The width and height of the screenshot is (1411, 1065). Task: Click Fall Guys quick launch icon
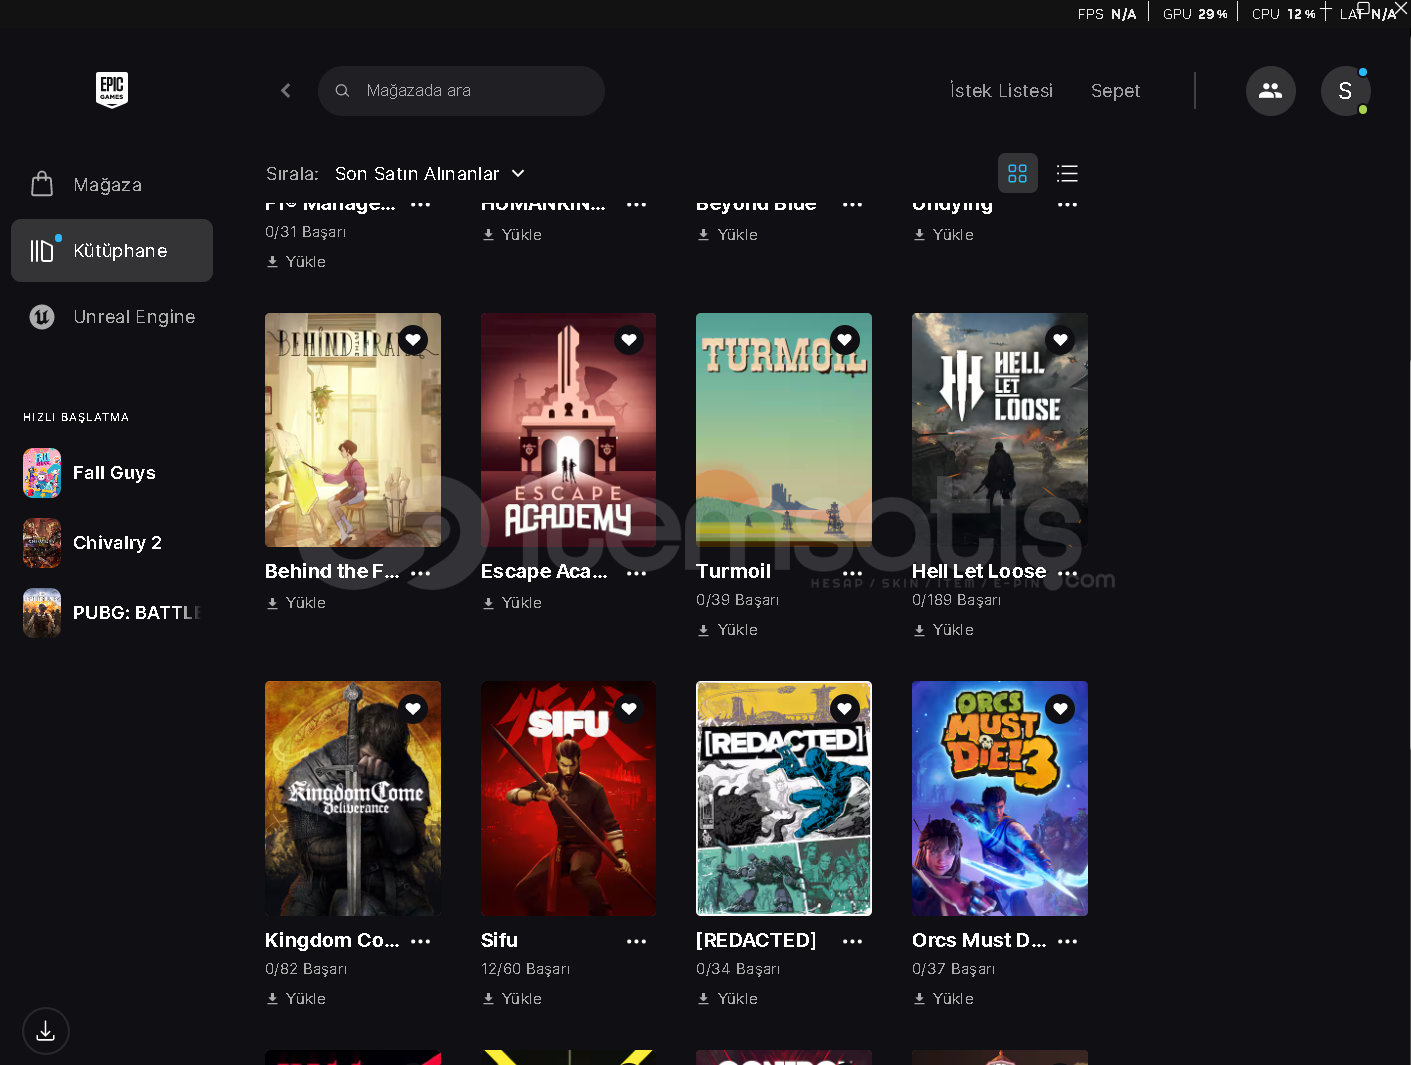click(x=42, y=473)
